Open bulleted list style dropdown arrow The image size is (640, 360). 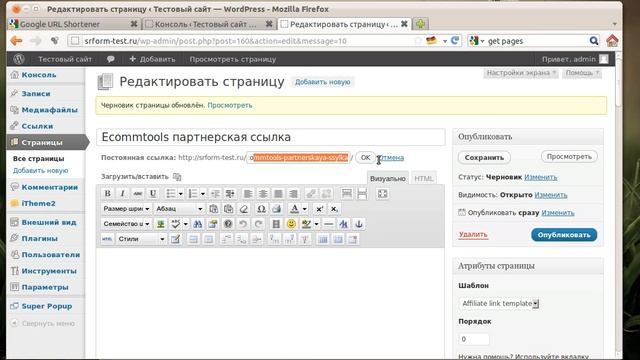pyautogui.click(x=180, y=193)
